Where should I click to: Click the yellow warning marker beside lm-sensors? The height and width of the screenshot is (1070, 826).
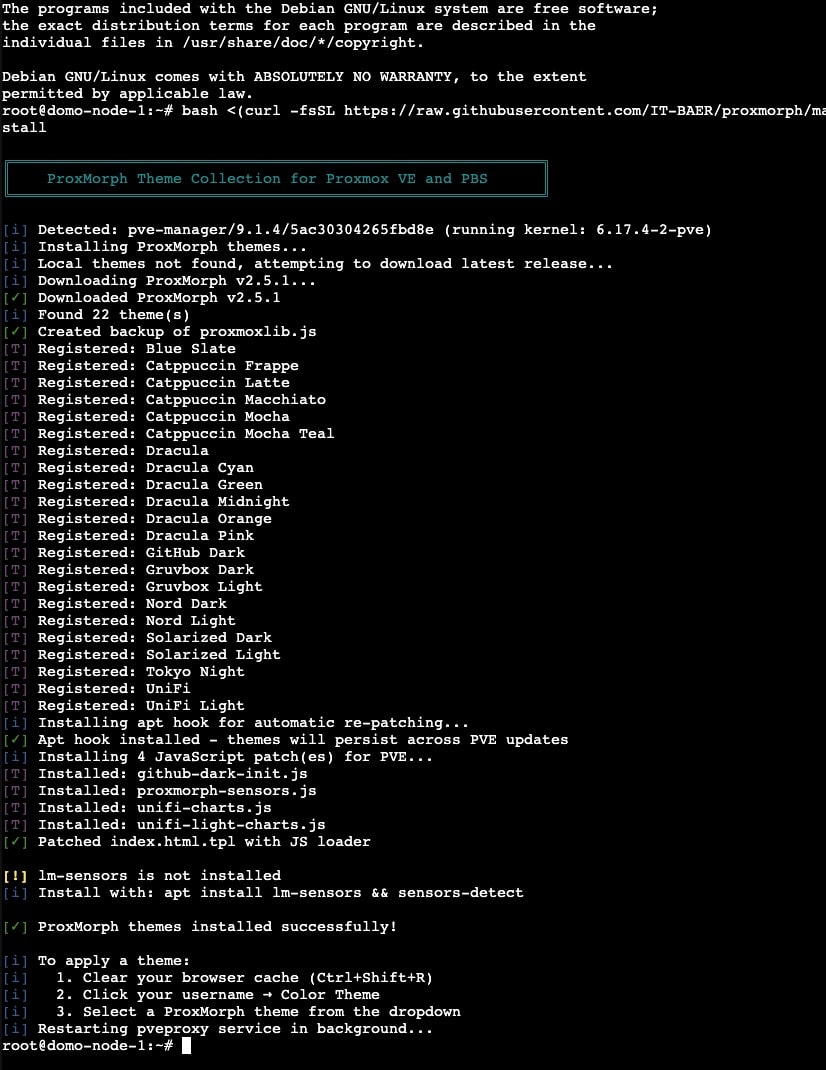point(16,875)
